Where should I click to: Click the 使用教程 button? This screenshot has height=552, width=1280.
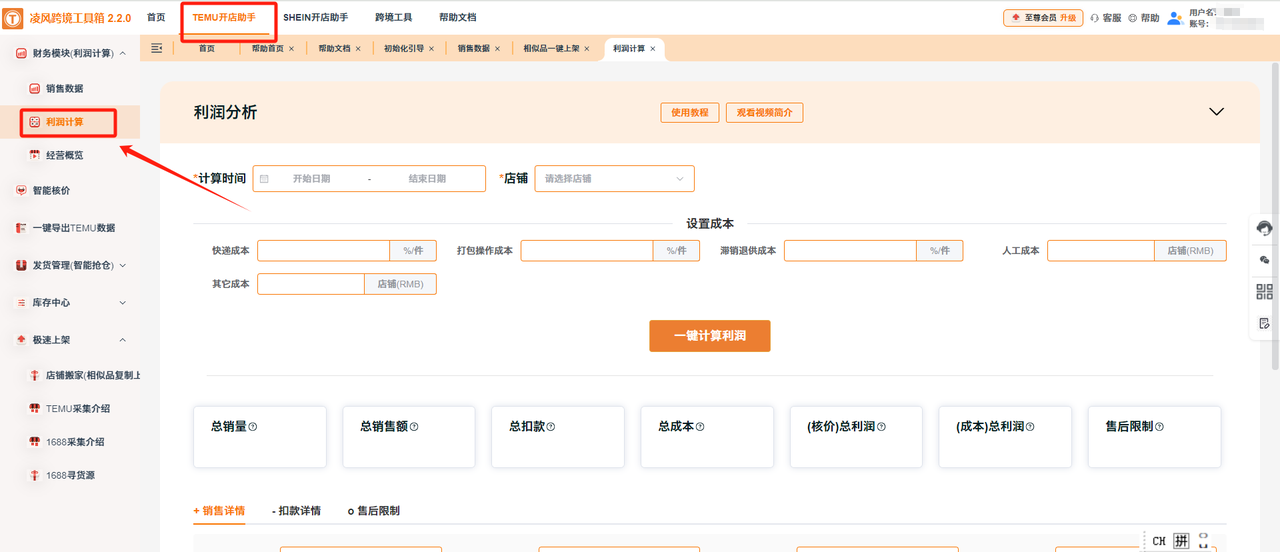tap(690, 113)
